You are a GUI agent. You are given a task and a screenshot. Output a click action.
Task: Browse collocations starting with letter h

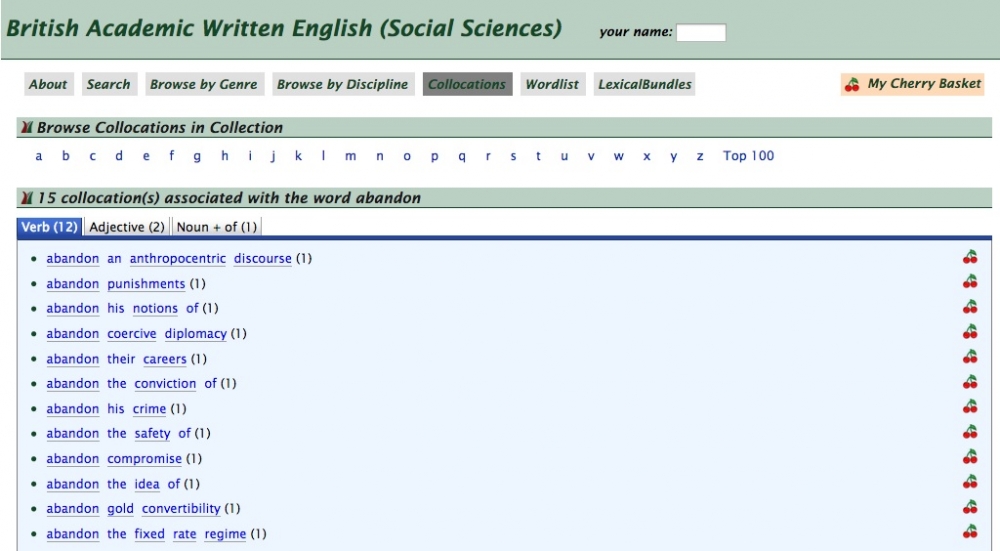pos(224,156)
